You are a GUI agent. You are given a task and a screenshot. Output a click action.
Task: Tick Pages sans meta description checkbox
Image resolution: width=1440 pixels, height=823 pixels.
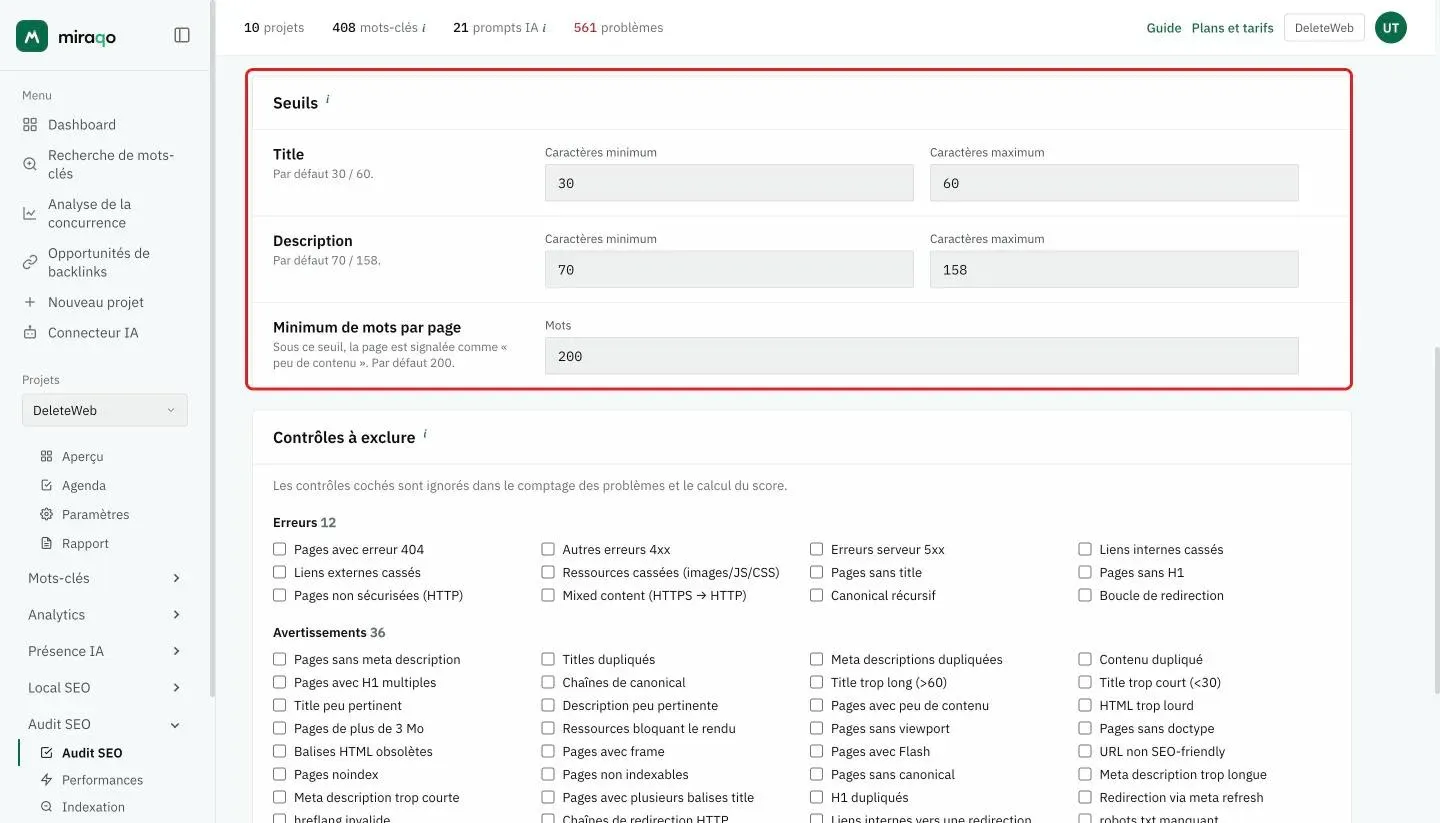280,659
